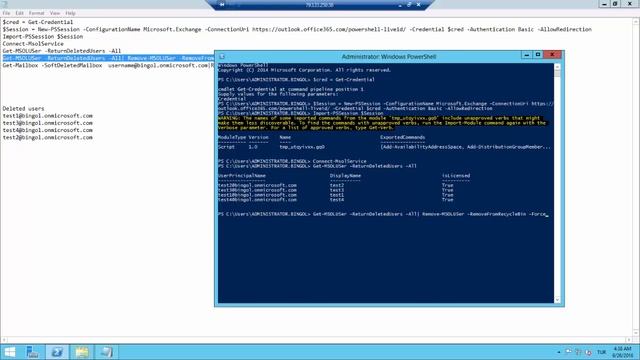The height and width of the screenshot is (360, 640).
Task: Click PowerShell prompt line with Remove-MSOLUSer command
Action: (x=383, y=214)
